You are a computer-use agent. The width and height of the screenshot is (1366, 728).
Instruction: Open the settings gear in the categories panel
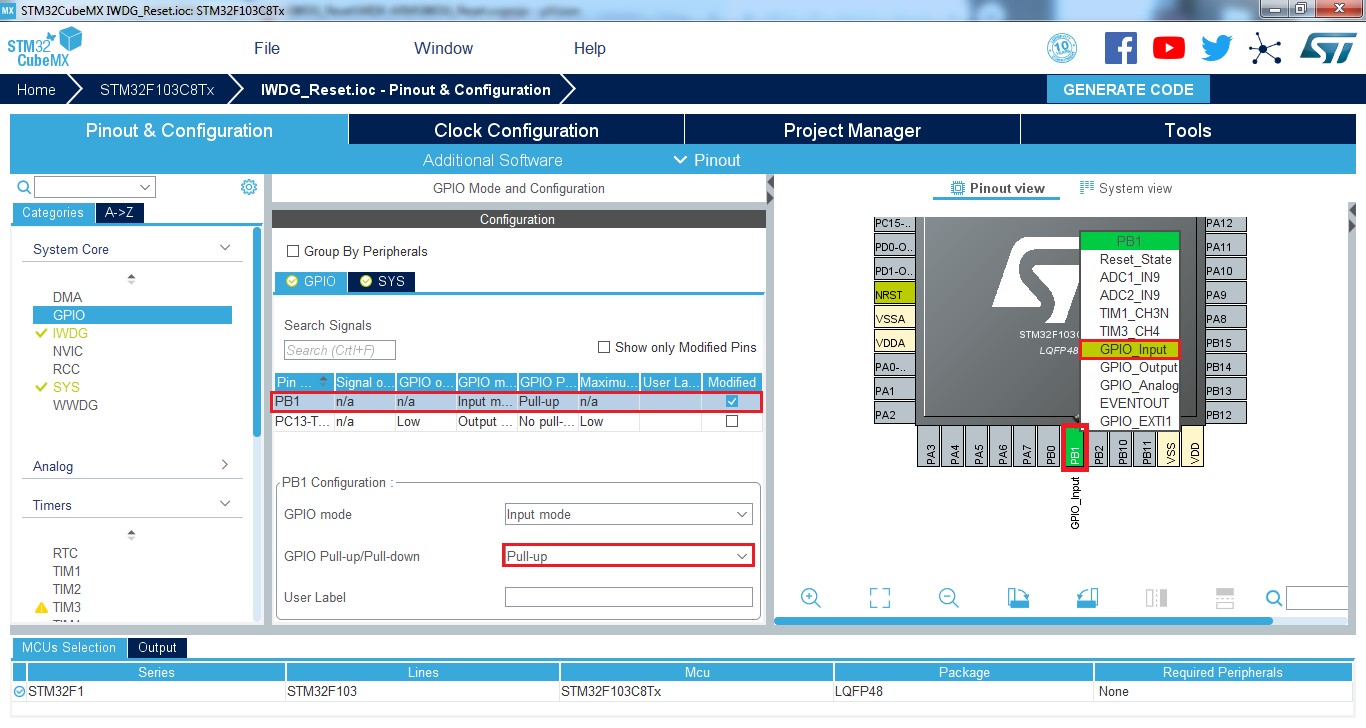(x=249, y=187)
